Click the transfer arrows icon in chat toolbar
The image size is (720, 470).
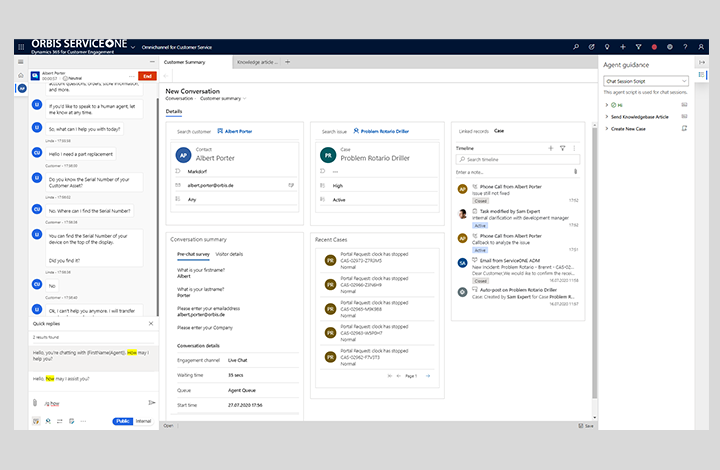tap(60, 421)
